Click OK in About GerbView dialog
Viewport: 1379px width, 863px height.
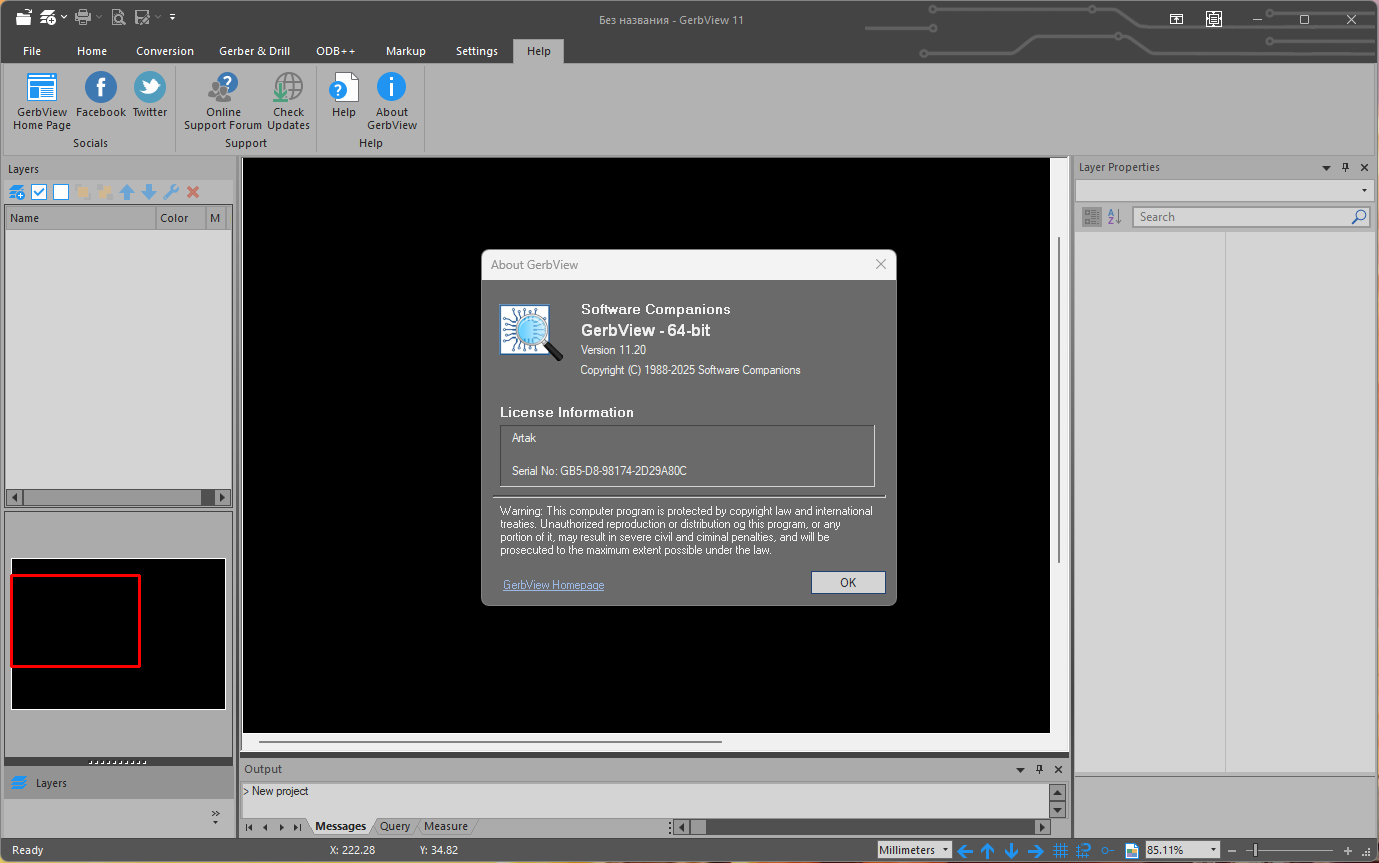point(848,583)
